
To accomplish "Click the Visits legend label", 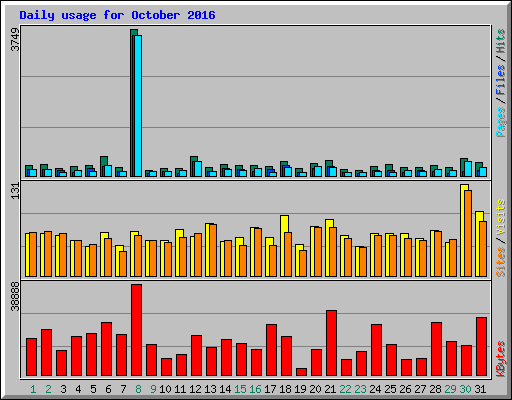I will (x=500, y=218).
